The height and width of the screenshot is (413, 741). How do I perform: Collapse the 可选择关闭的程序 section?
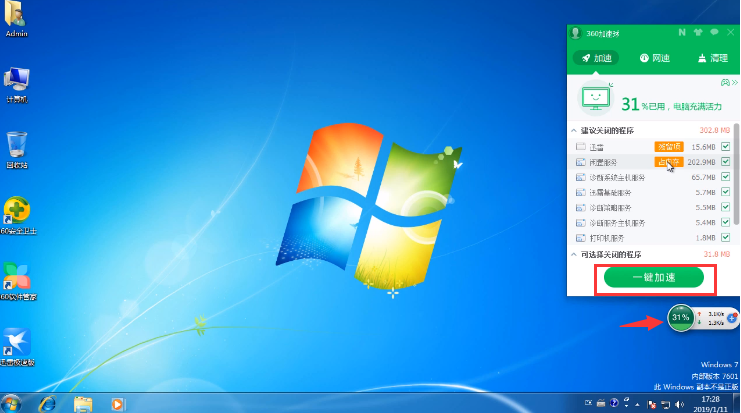574,255
